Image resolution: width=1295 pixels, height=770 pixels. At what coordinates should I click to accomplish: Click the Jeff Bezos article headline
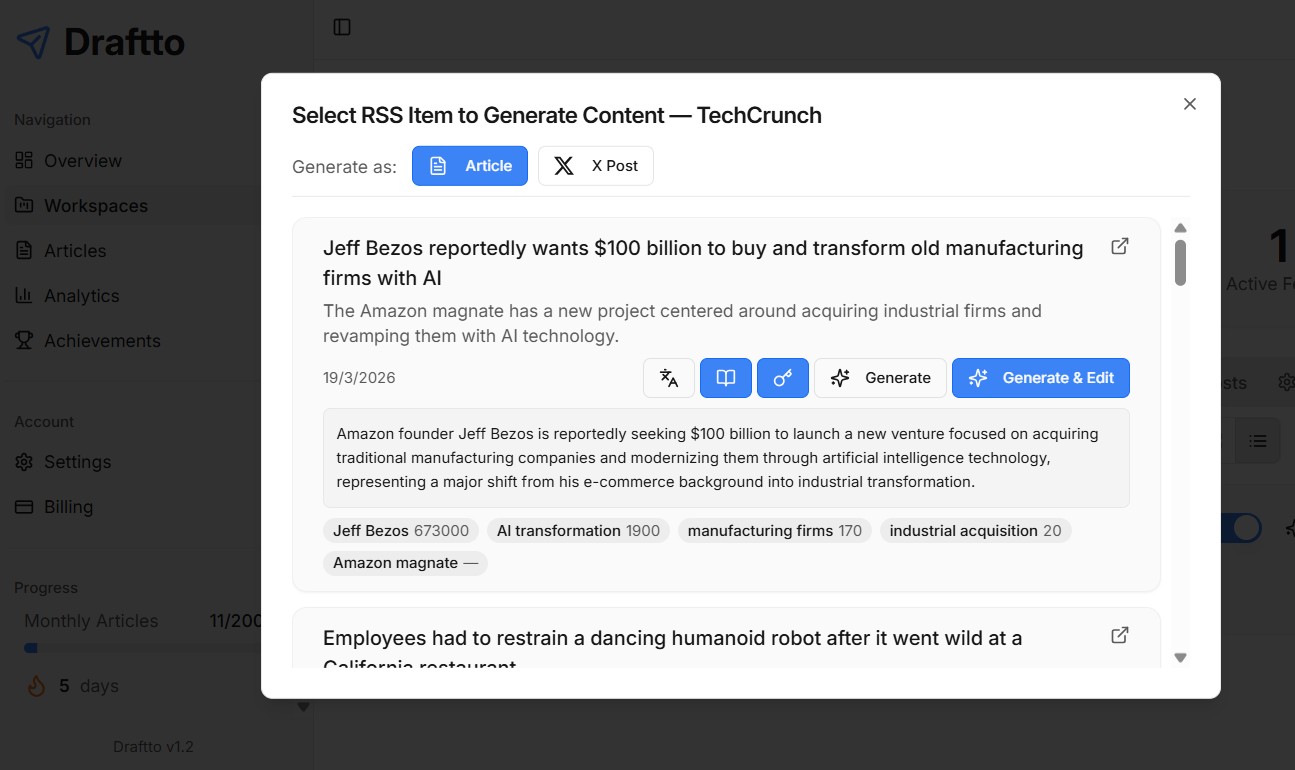pyautogui.click(x=703, y=262)
